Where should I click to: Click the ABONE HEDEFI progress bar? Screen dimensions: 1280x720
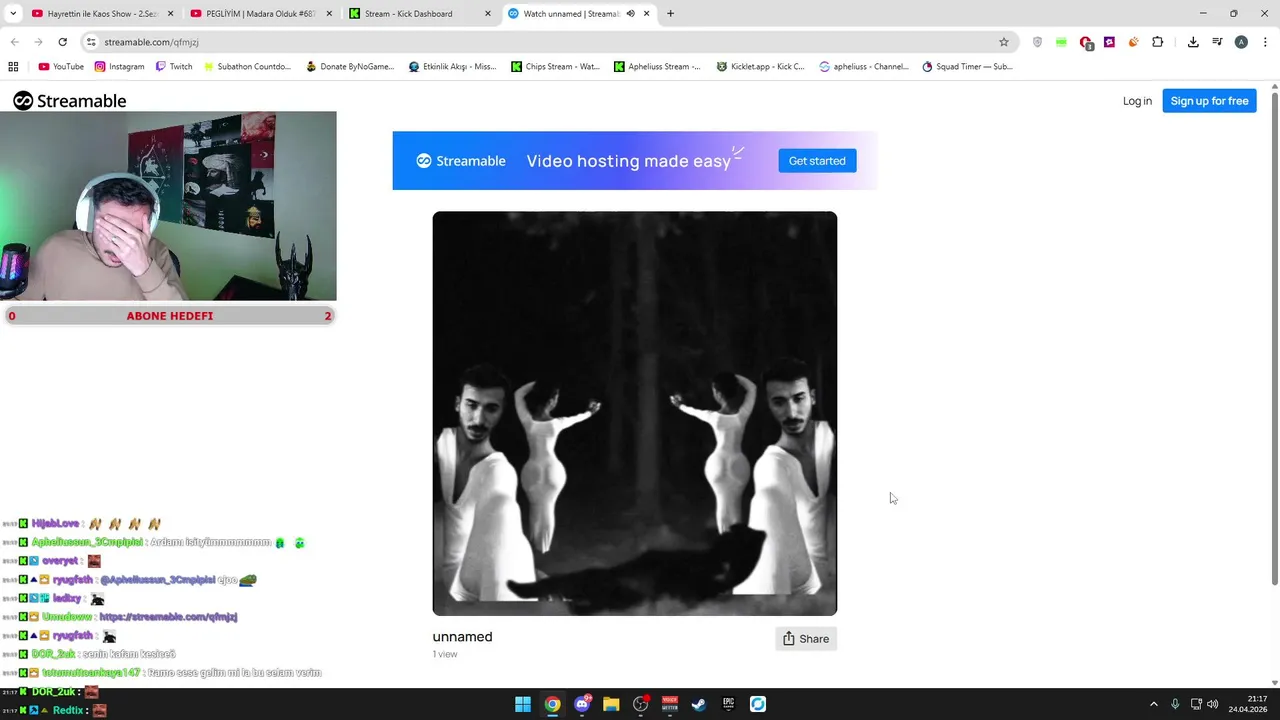coord(169,316)
